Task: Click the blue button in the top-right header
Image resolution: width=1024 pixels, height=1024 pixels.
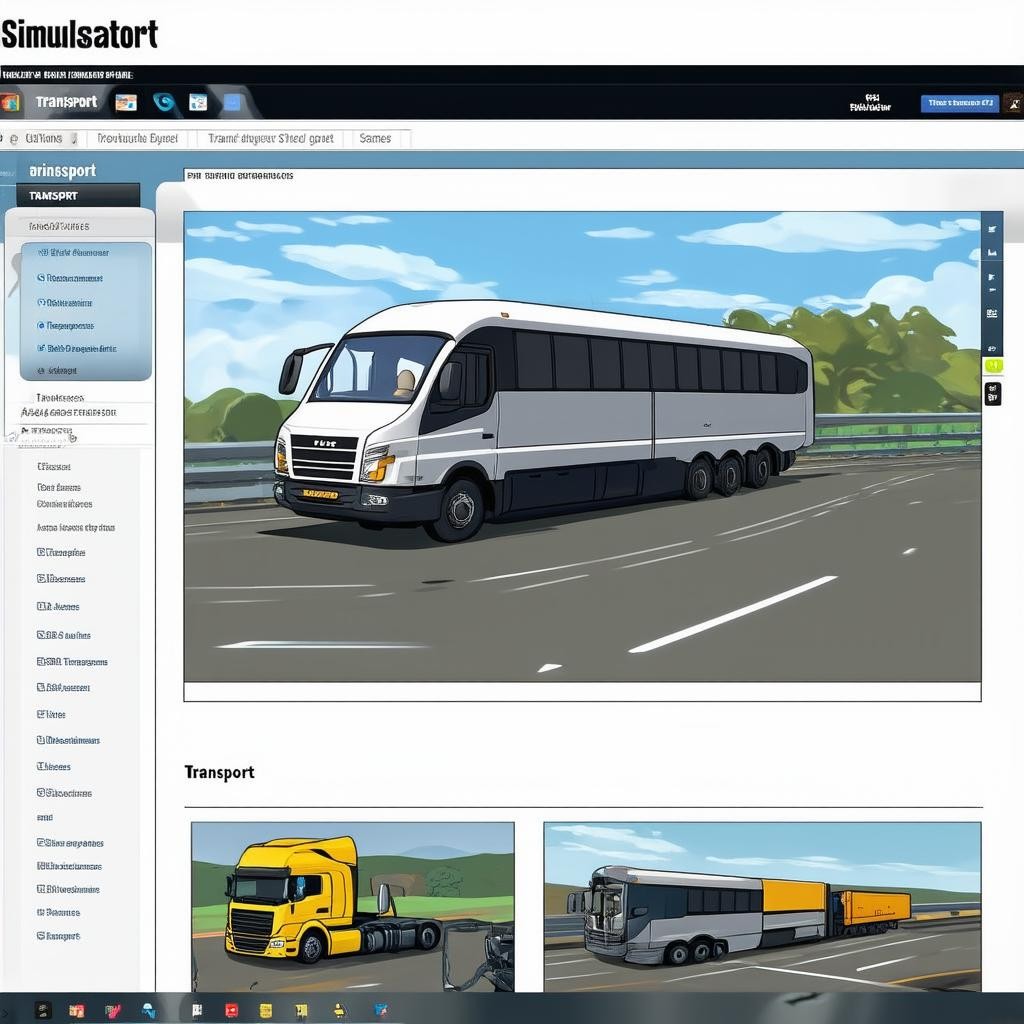Action: [x=959, y=103]
